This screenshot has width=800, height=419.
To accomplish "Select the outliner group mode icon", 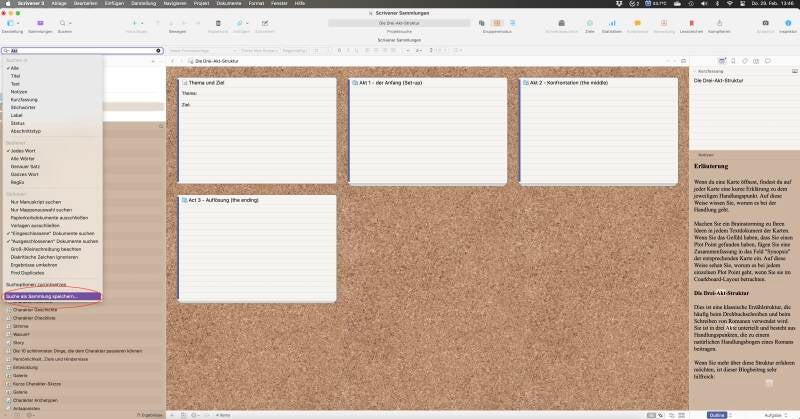I will 512,23.
